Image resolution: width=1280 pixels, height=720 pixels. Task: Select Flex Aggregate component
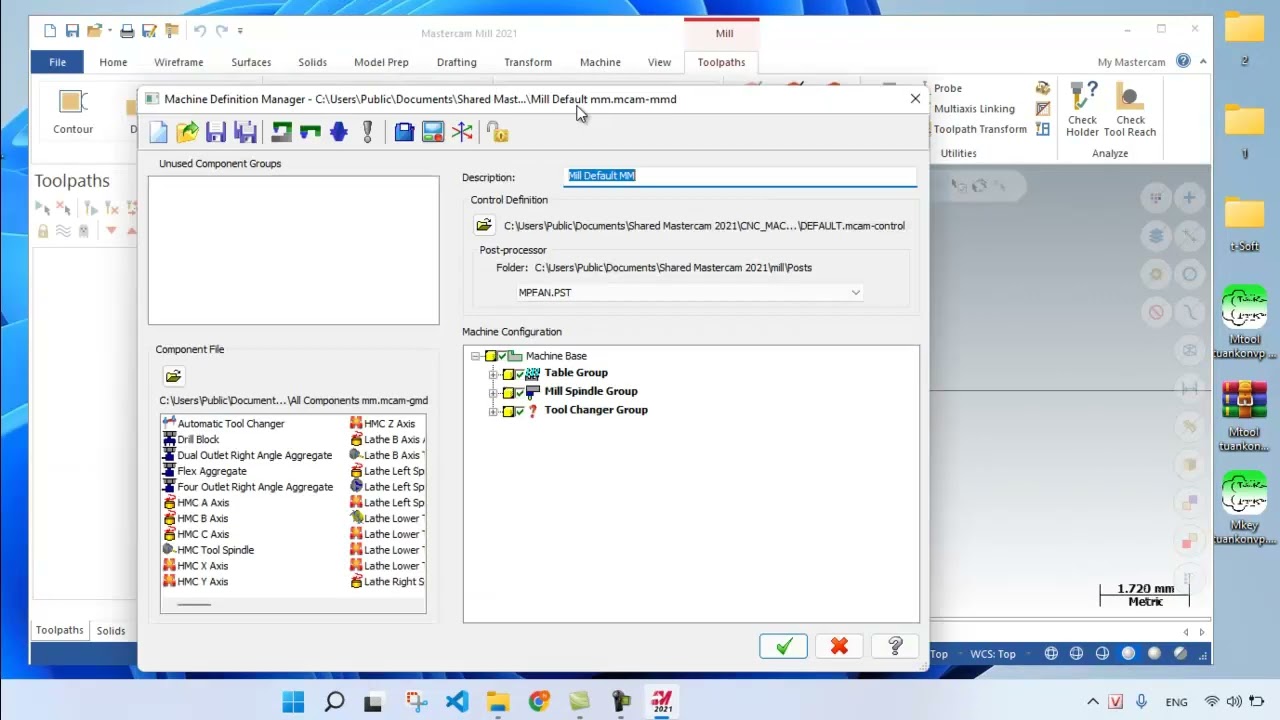click(x=204, y=471)
